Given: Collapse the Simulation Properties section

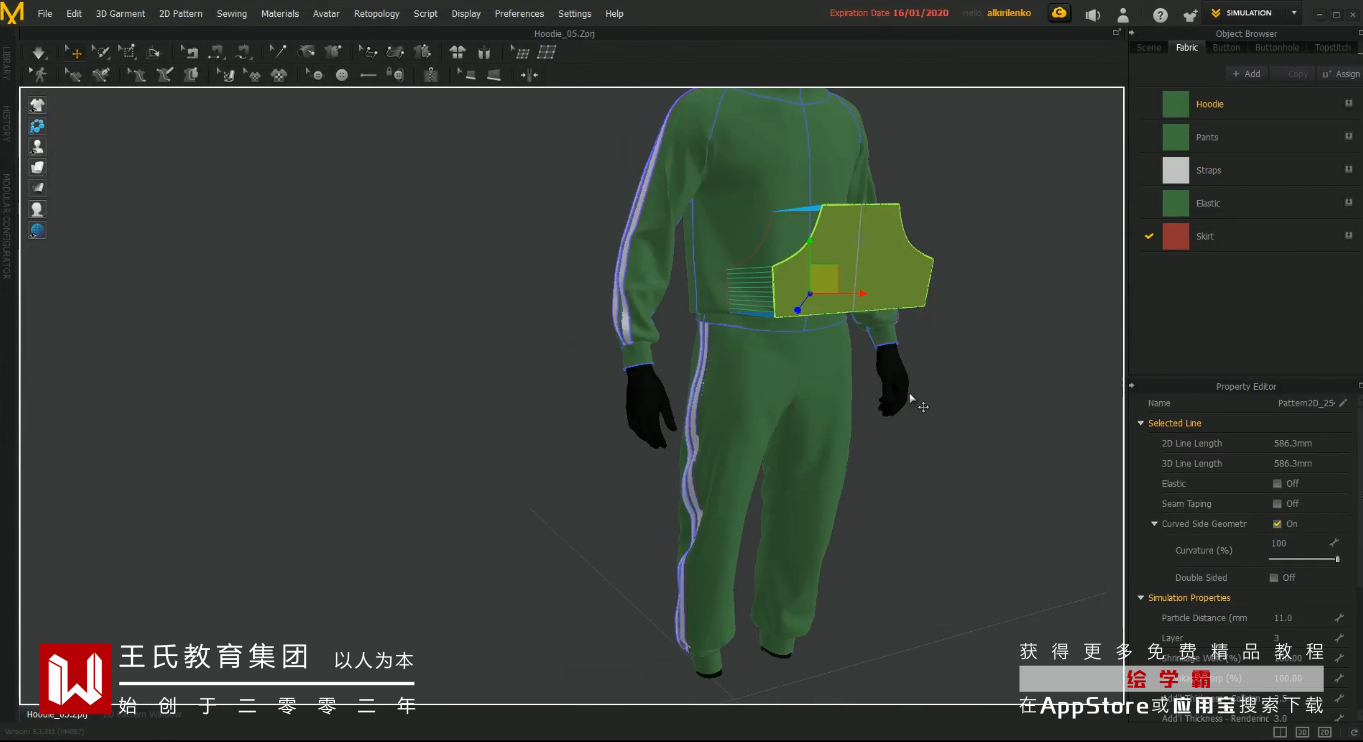Looking at the screenshot, I should tap(1141, 598).
